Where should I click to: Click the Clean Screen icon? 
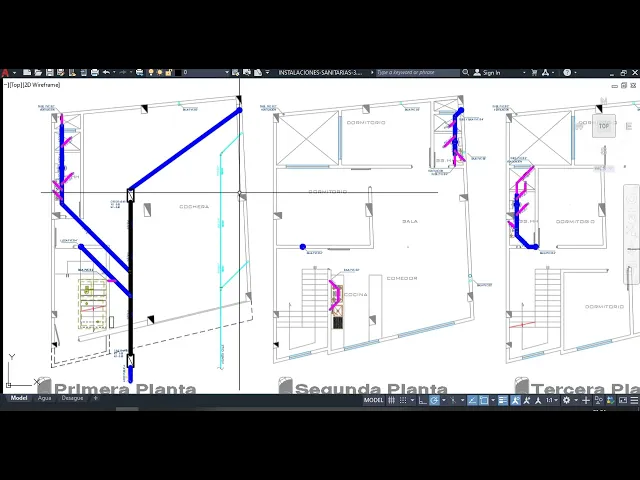click(622, 400)
